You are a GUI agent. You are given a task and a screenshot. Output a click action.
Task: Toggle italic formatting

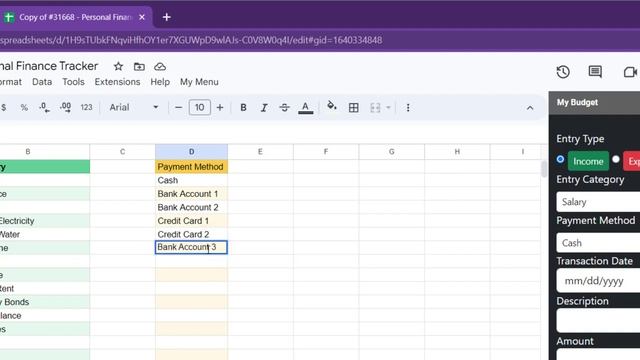pos(264,108)
